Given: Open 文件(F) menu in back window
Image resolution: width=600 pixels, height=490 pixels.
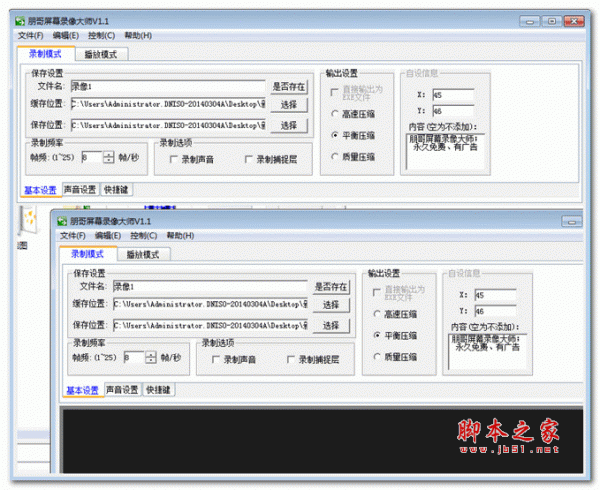Looking at the screenshot, I should click(31, 36).
